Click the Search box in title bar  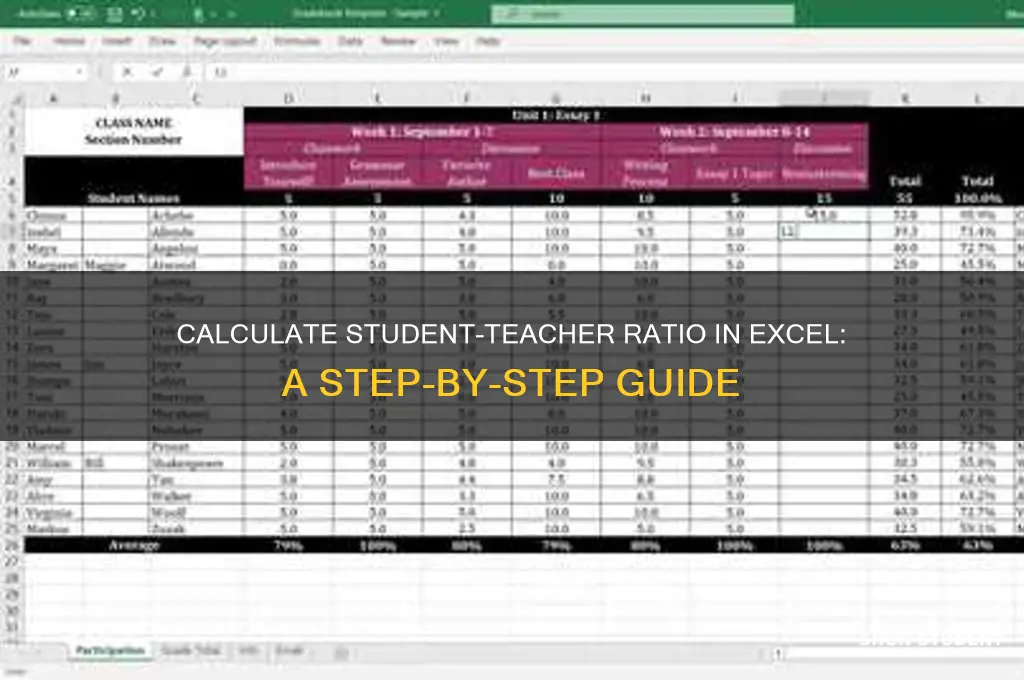pos(643,14)
